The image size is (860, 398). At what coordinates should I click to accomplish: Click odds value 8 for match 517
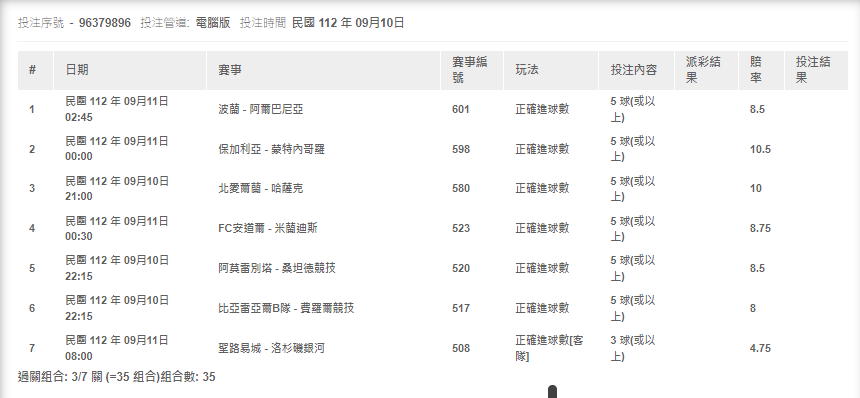752,308
